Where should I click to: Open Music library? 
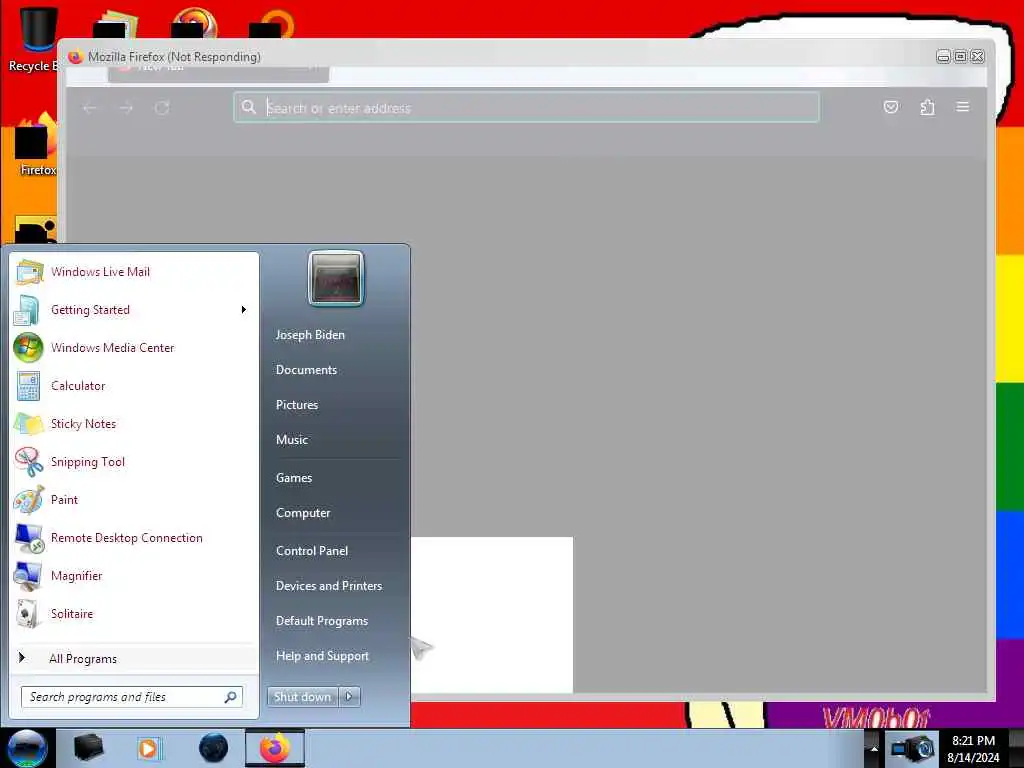click(292, 440)
